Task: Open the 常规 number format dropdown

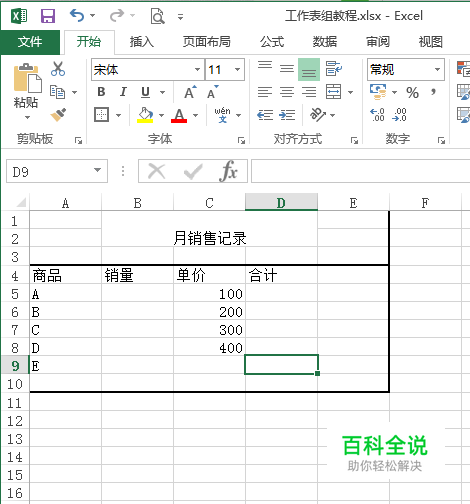Action: pos(437,69)
